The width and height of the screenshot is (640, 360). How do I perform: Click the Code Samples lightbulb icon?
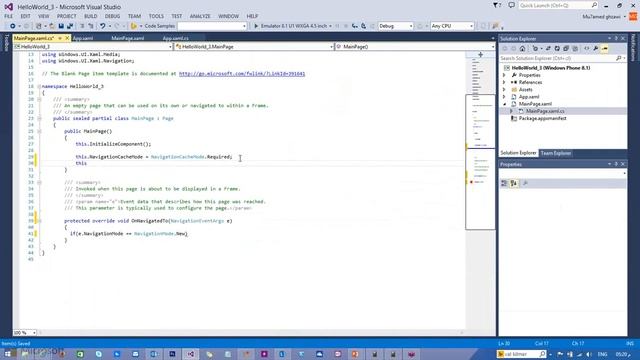(134, 26)
